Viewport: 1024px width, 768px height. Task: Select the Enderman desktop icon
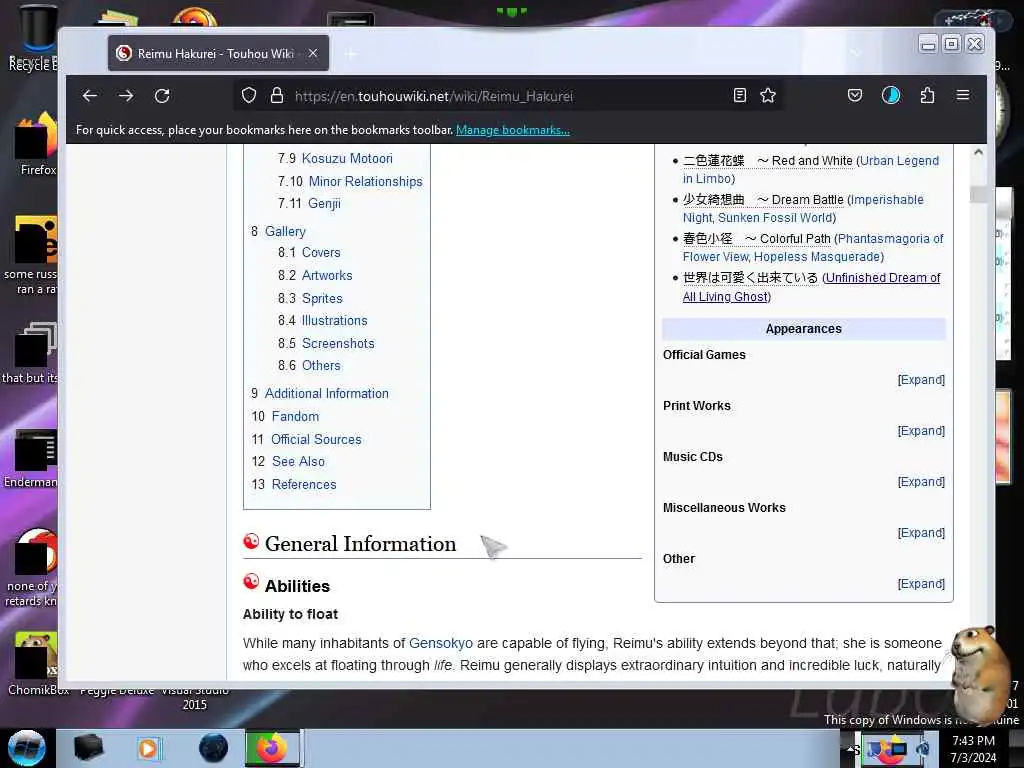coord(33,459)
